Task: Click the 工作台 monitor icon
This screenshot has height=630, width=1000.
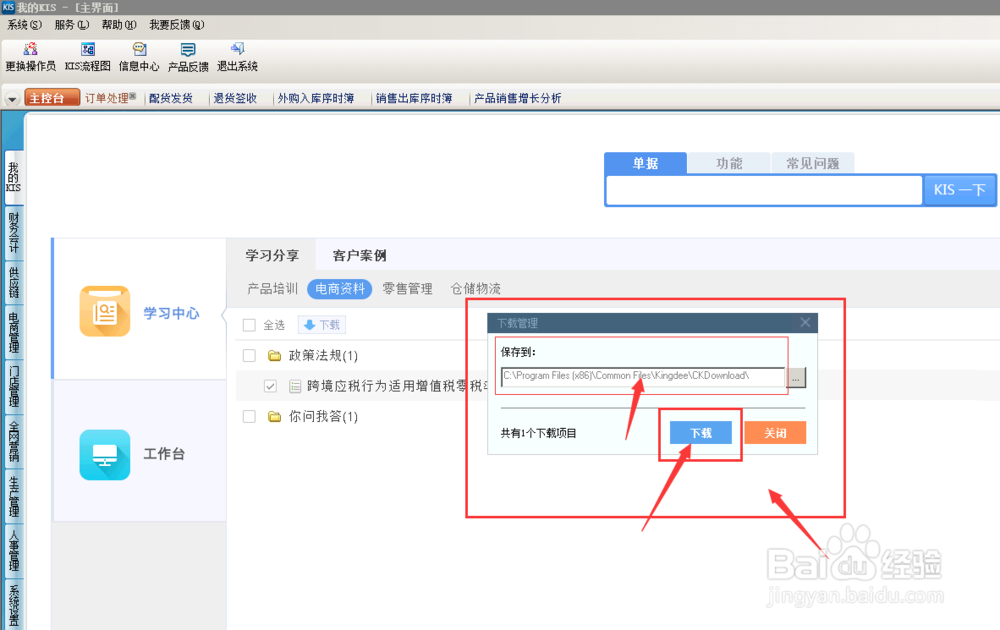Action: pyautogui.click(x=105, y=455)
